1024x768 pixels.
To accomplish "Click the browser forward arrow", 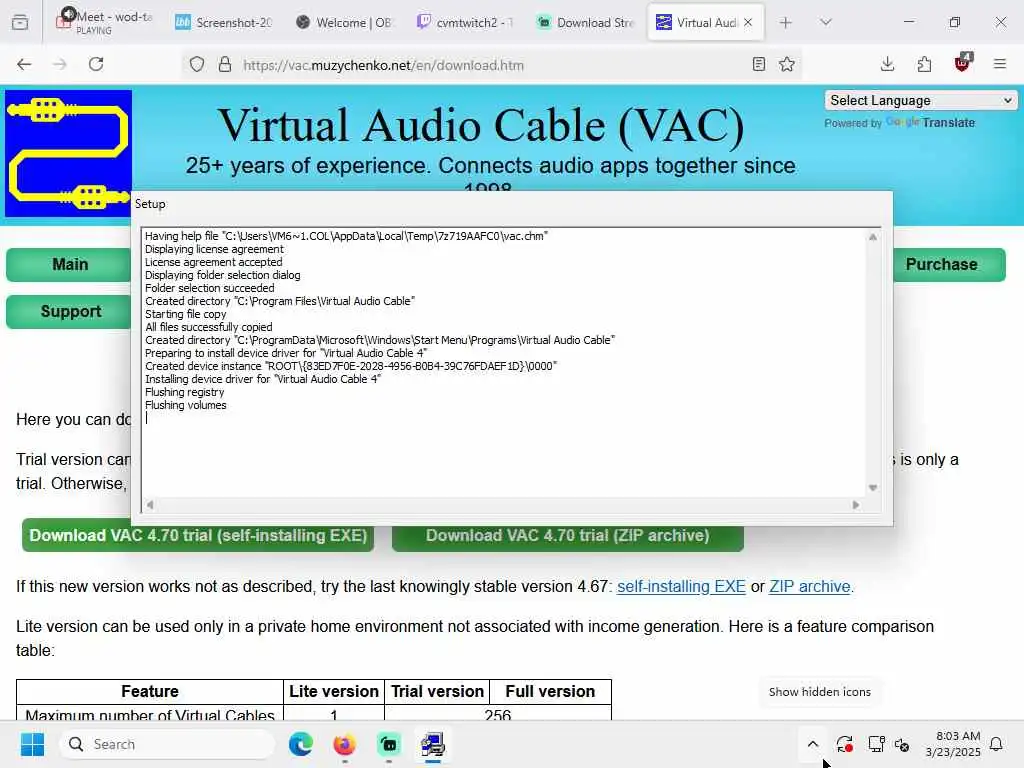I will (x=60, y=64).
